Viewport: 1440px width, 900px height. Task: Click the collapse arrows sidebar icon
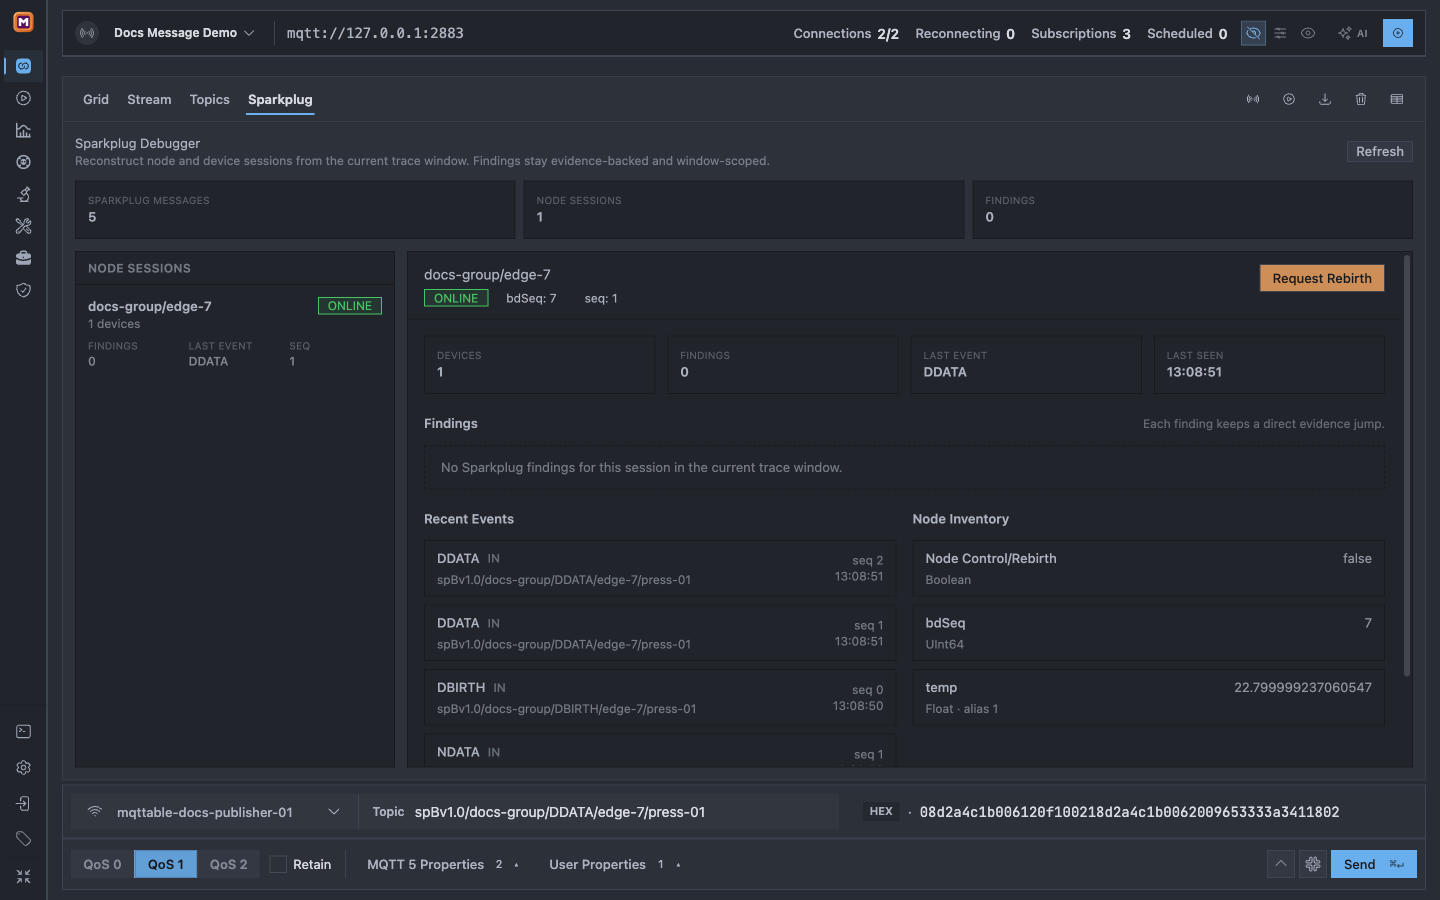pos(23,876)
